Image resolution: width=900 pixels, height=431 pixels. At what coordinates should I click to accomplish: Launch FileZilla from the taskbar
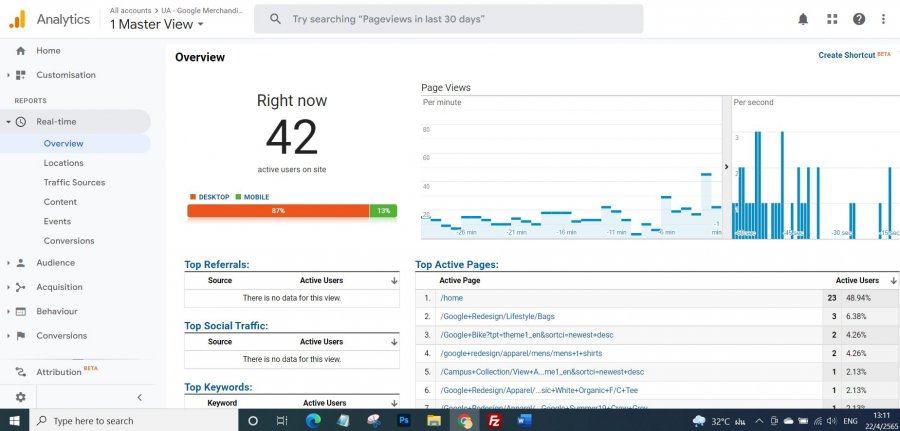[x=494, y=421]
